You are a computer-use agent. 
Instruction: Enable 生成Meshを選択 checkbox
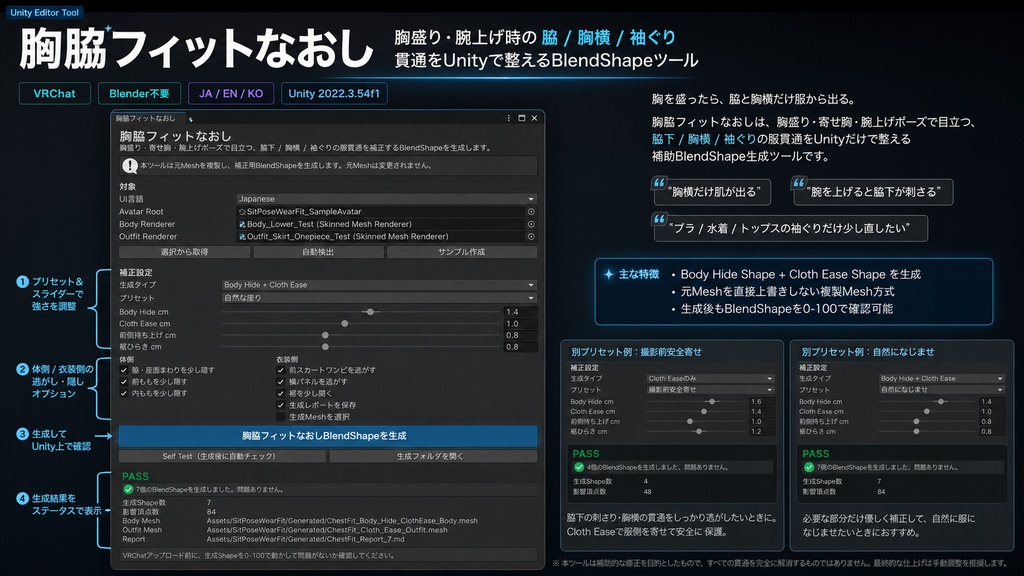pyautogui.click(x=281, y=417)
